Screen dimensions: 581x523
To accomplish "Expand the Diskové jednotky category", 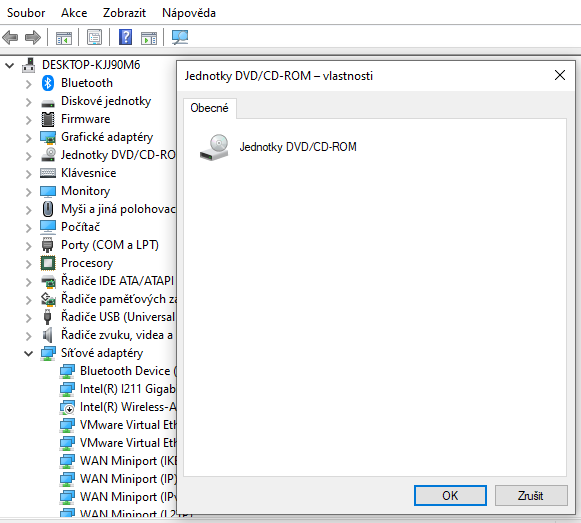I will pos(29,102).
